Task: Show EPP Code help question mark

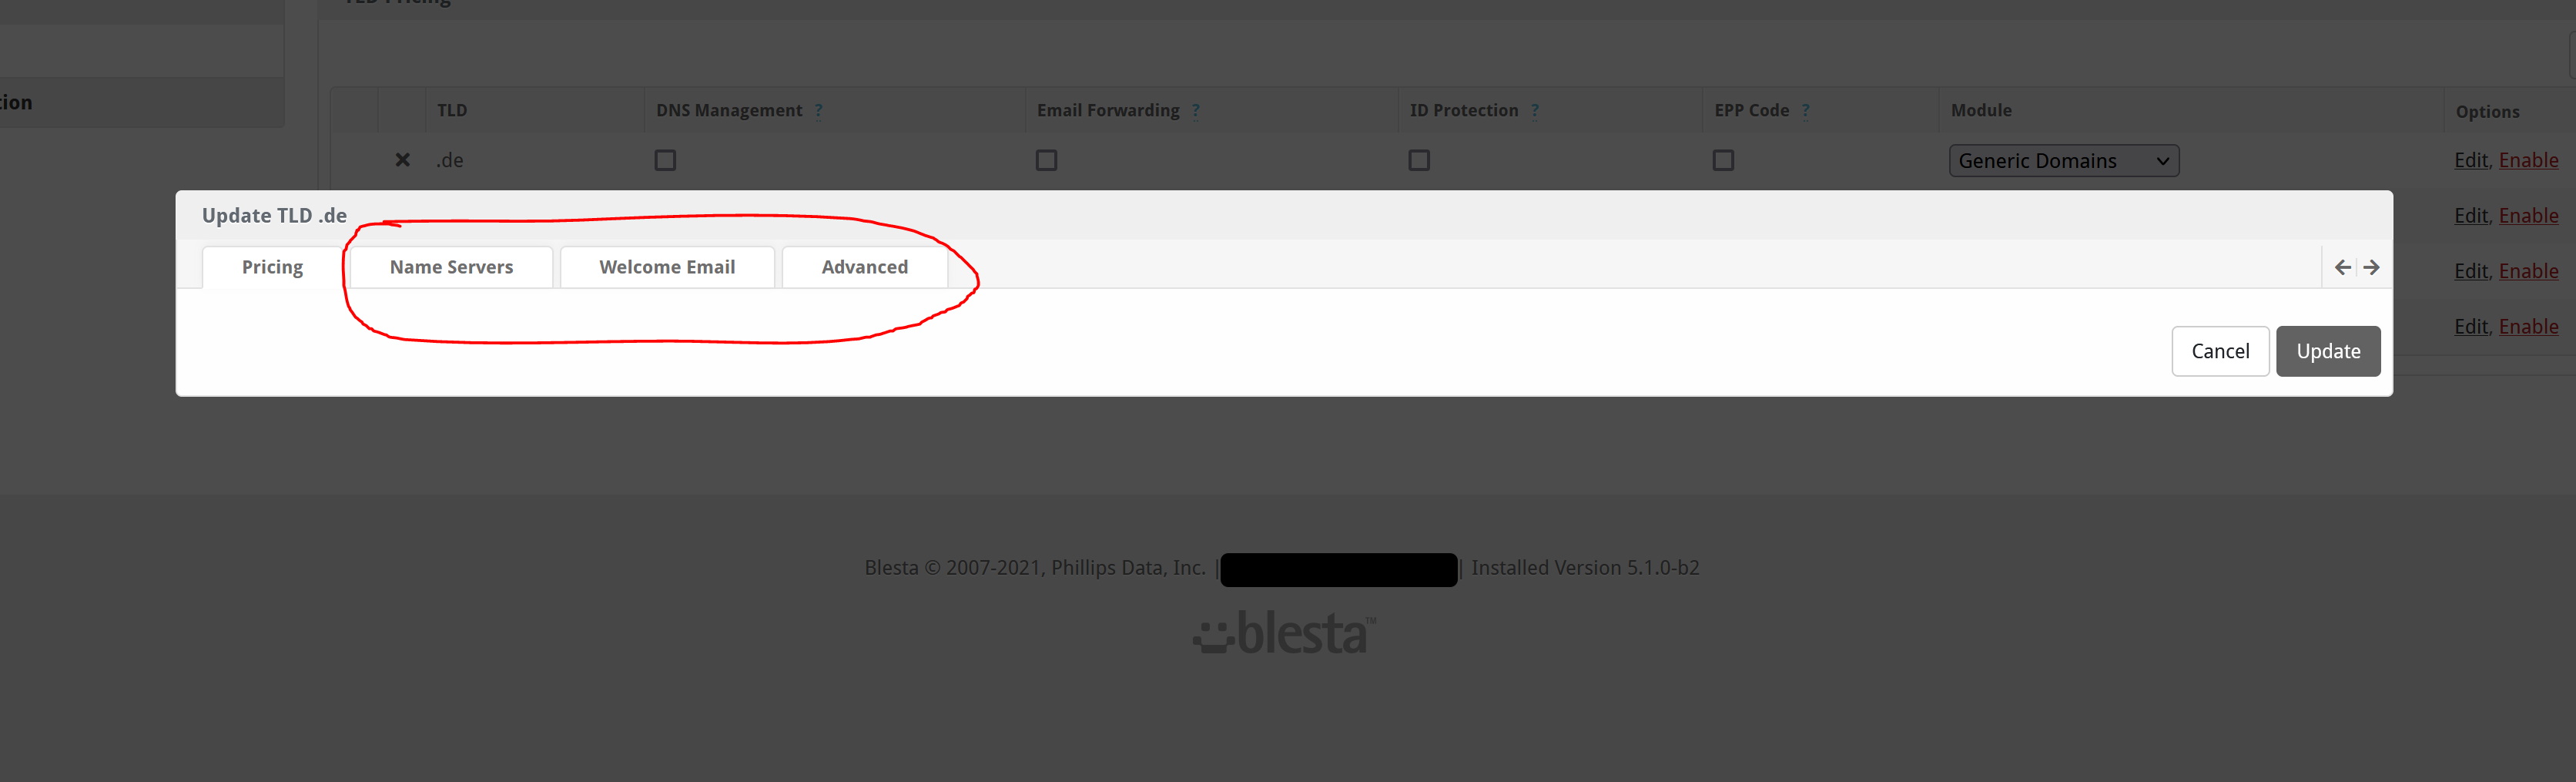Action: tap(1805, 111)
